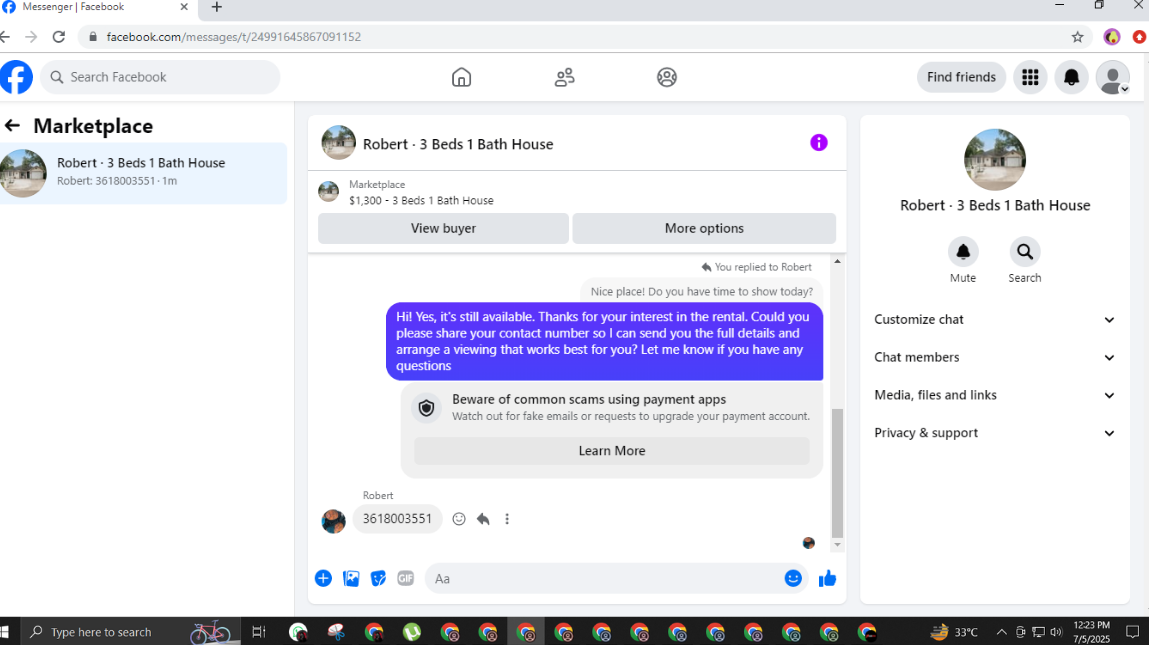React to the 3618003551 message
The height and width of the screenshot is (645, 1149).
(459, 519)
